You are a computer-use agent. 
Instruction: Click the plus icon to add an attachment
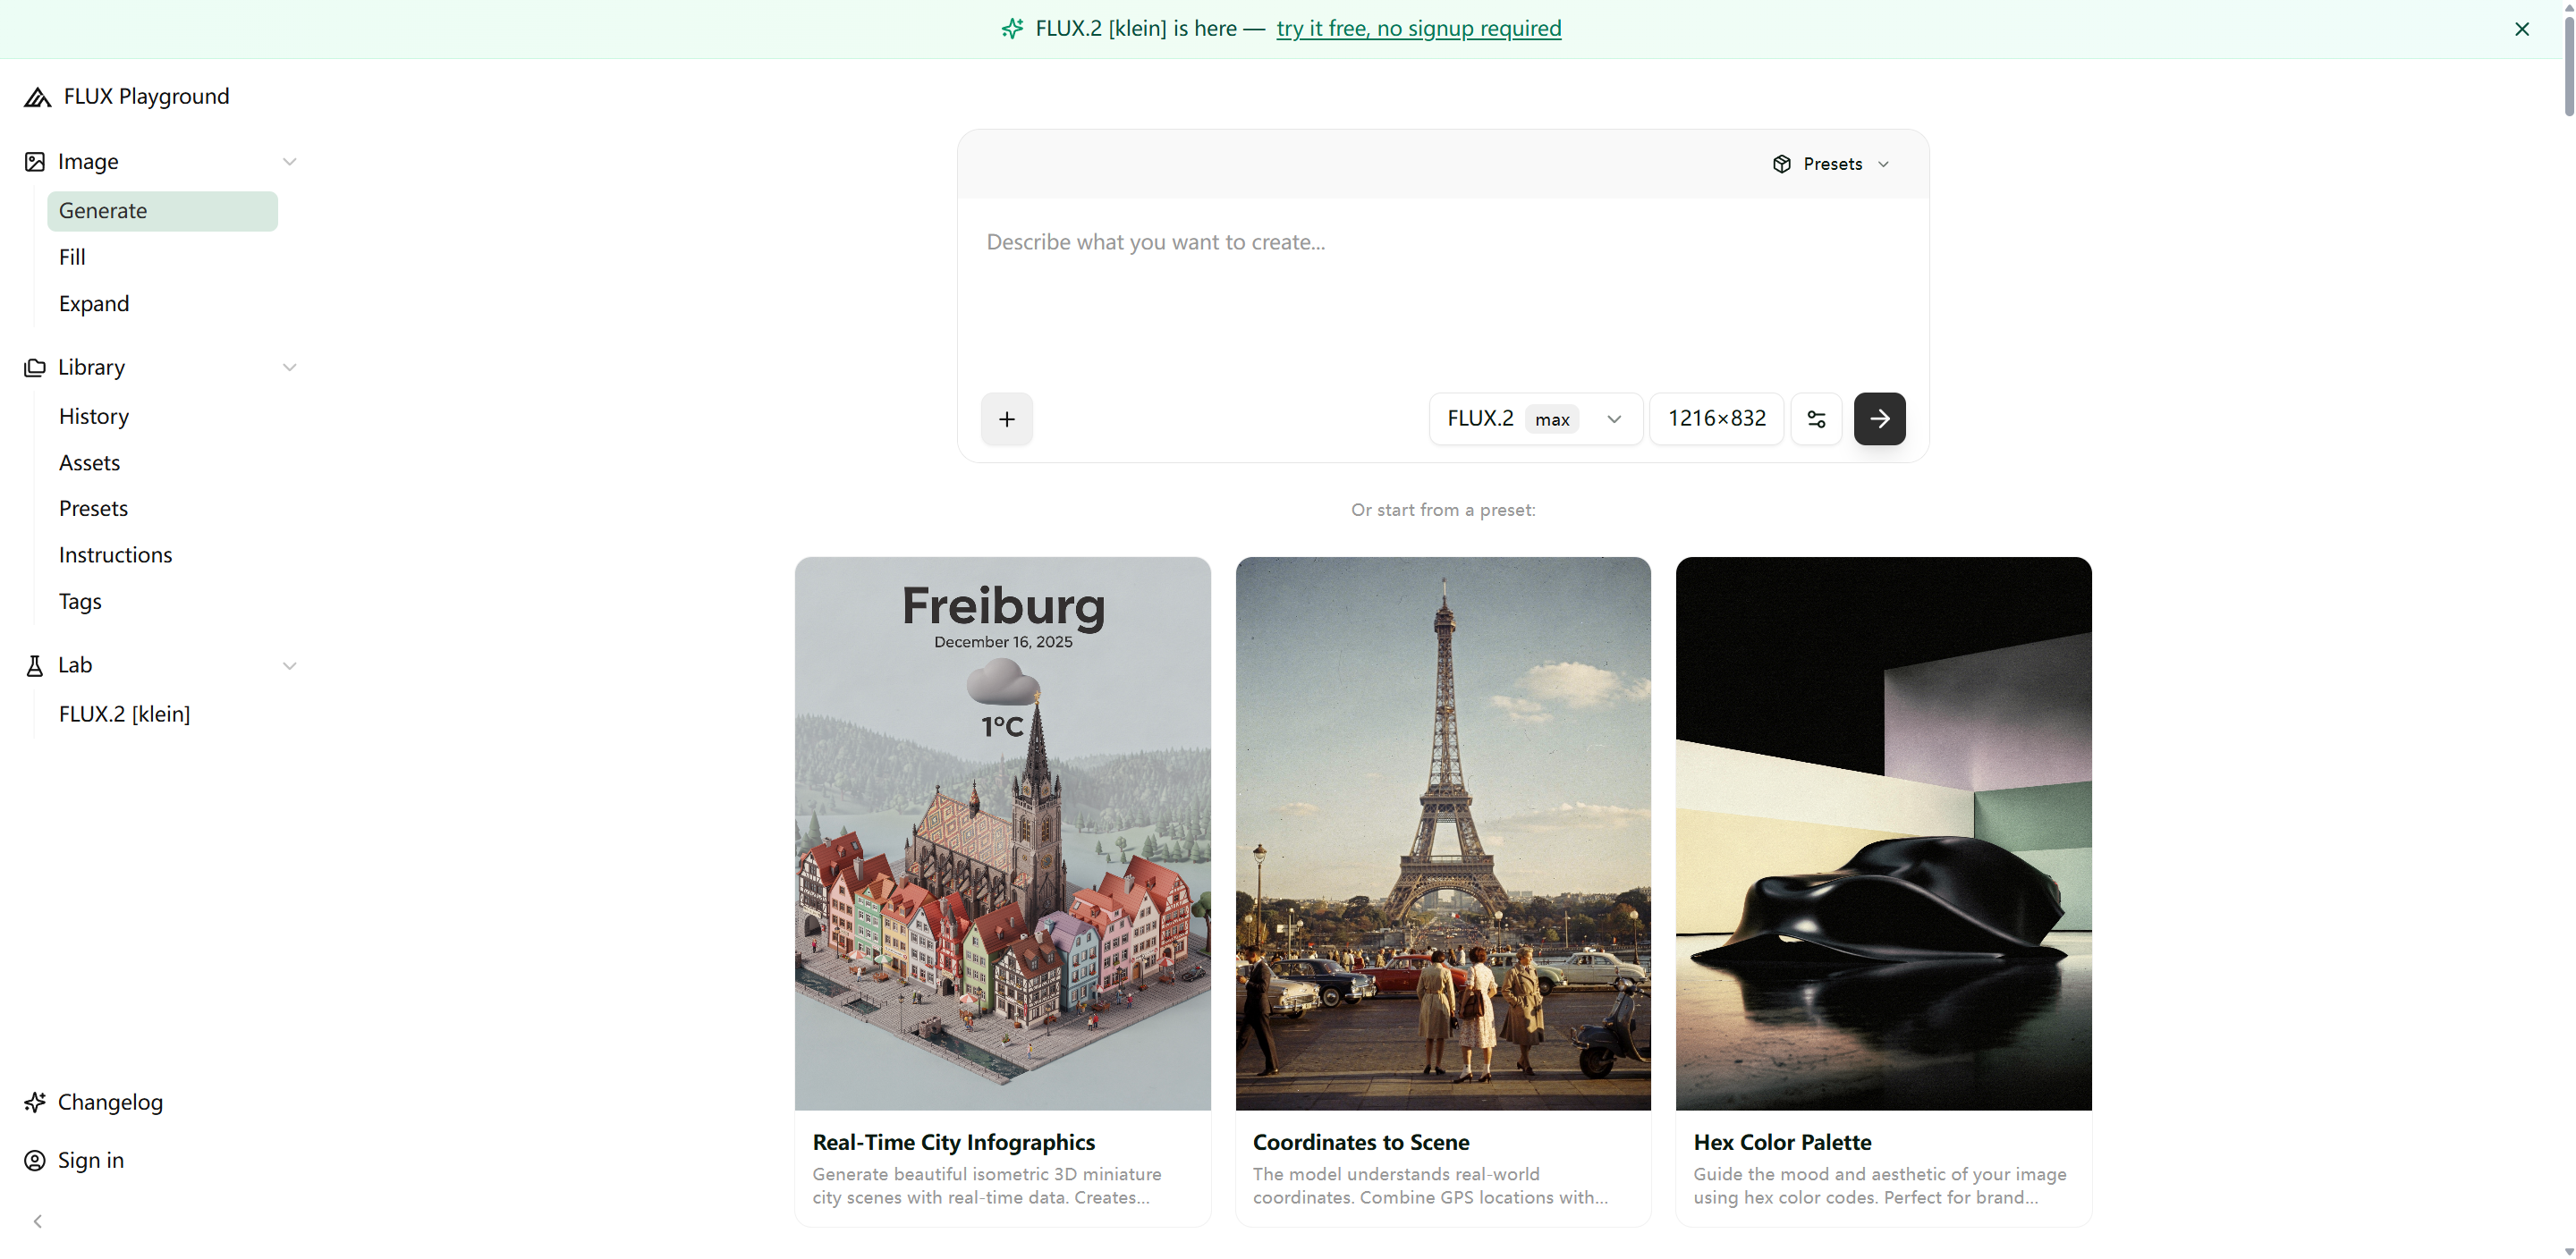pyautogui.click(x=1006, y=419)
